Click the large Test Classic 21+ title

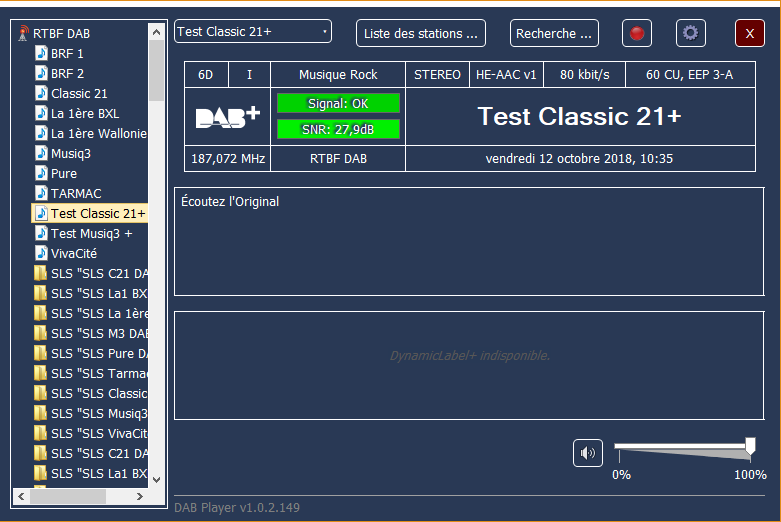(580, 117)
